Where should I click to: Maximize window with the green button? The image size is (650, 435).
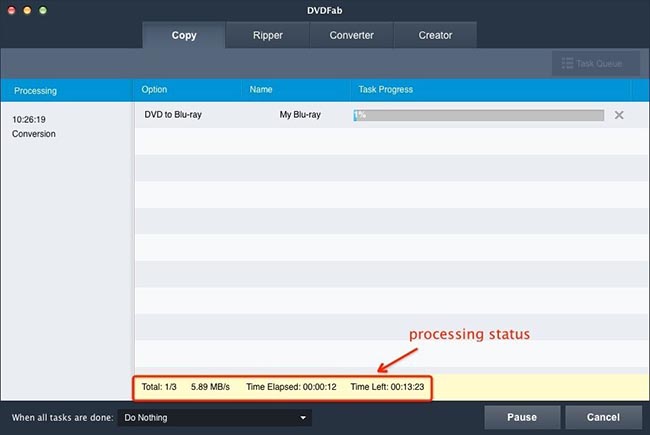point(43,10)
